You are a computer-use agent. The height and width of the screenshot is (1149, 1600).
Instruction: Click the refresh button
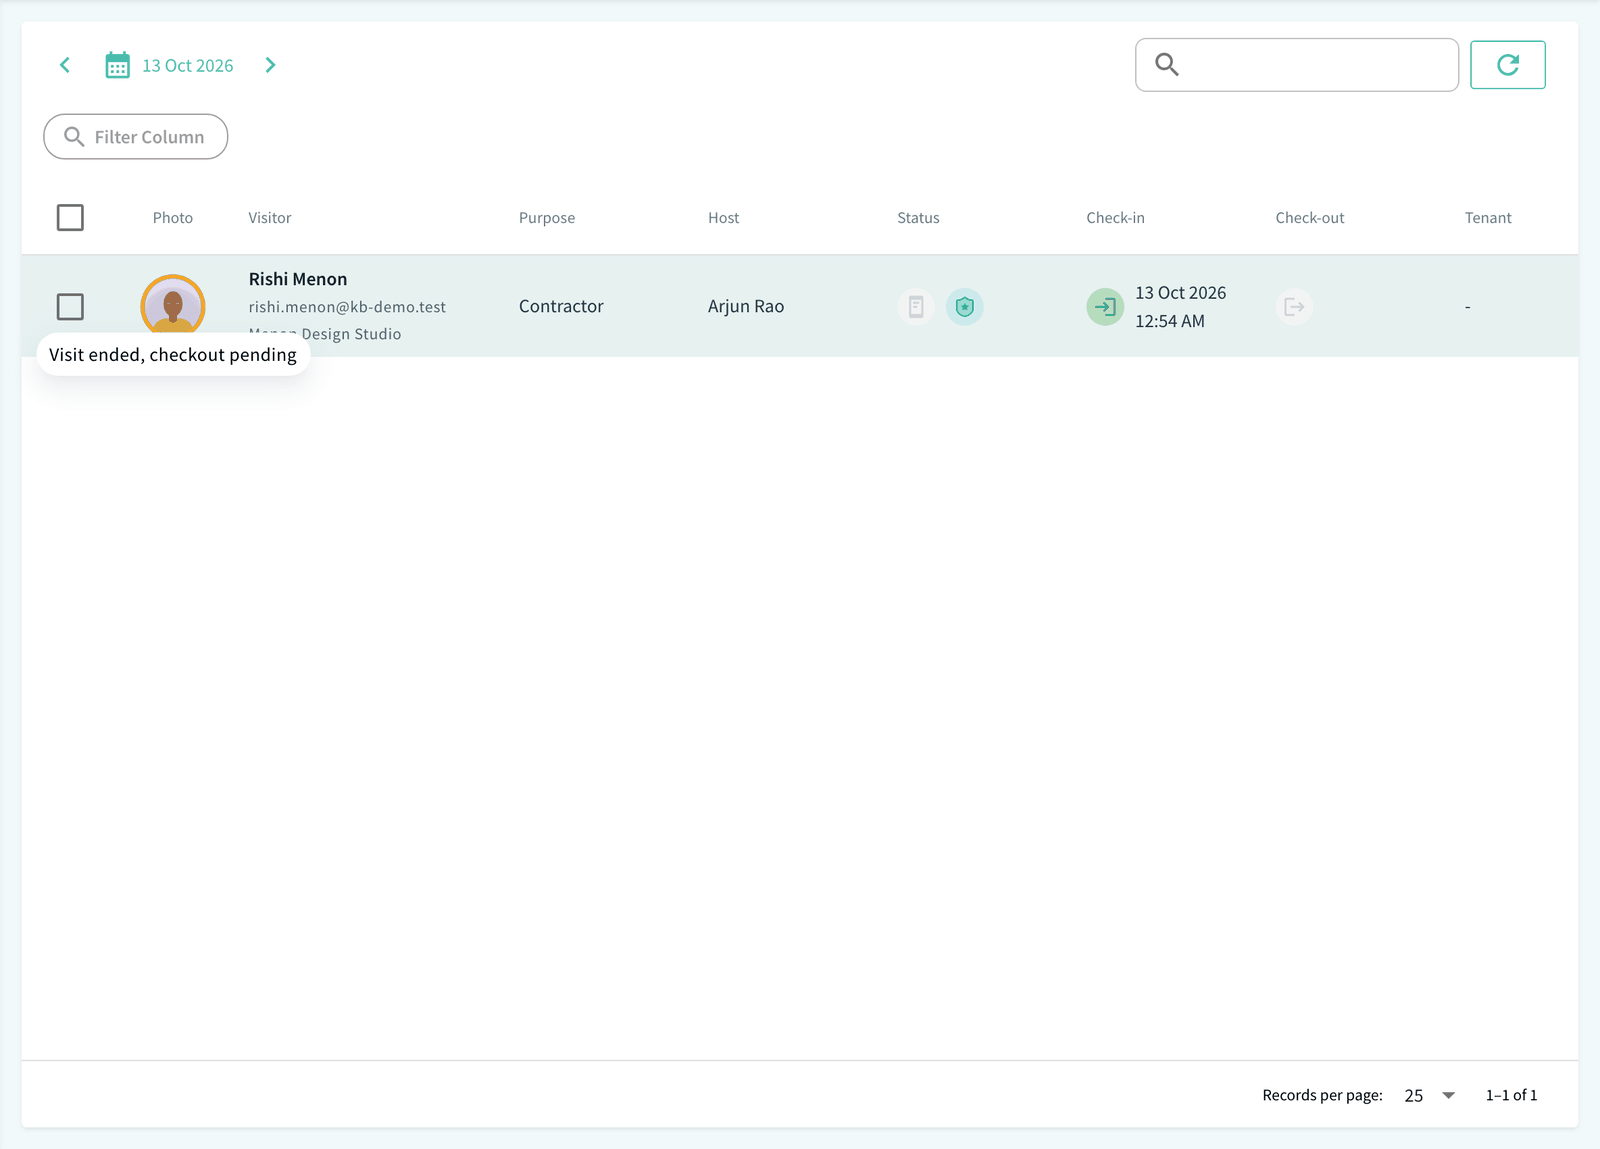pos(1508,65)
